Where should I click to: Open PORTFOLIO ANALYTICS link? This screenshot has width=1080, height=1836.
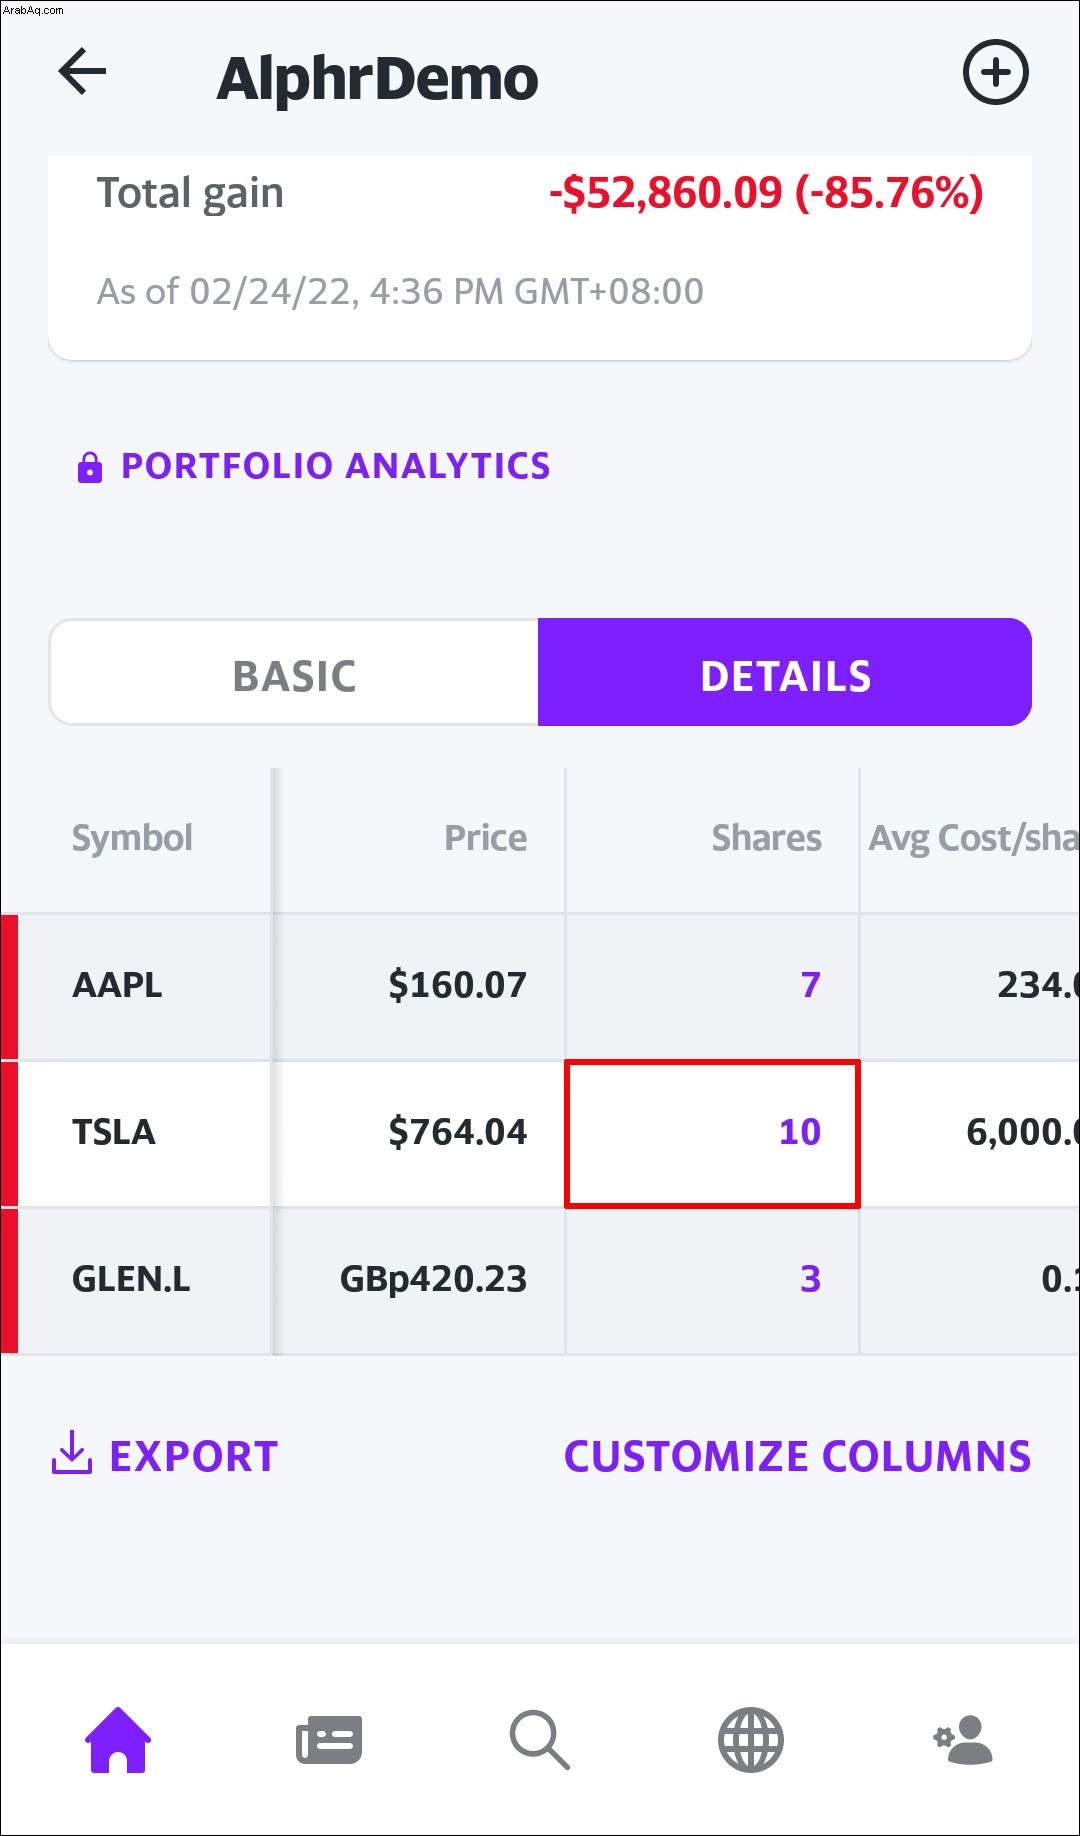coord(335,466)
